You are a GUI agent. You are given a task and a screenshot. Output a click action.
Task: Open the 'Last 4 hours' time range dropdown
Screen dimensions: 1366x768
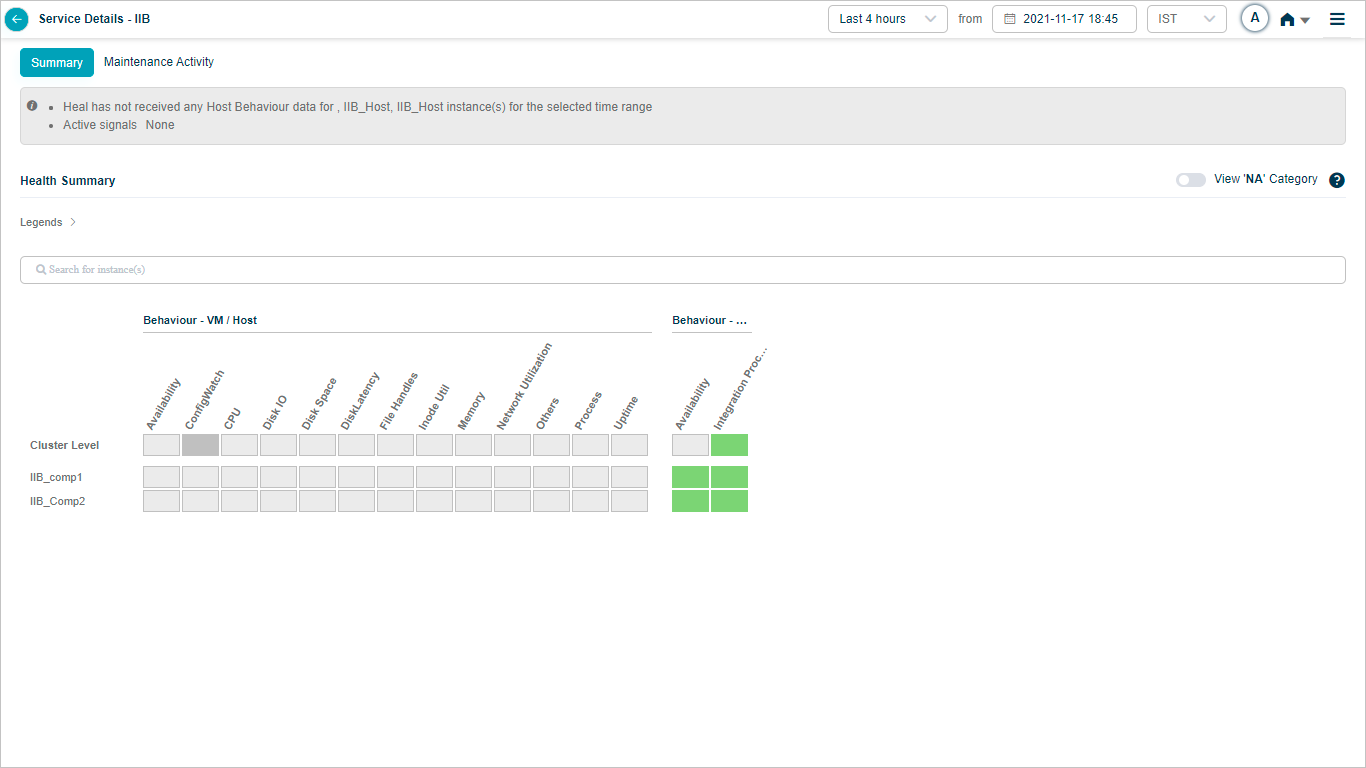click(887, 19)
